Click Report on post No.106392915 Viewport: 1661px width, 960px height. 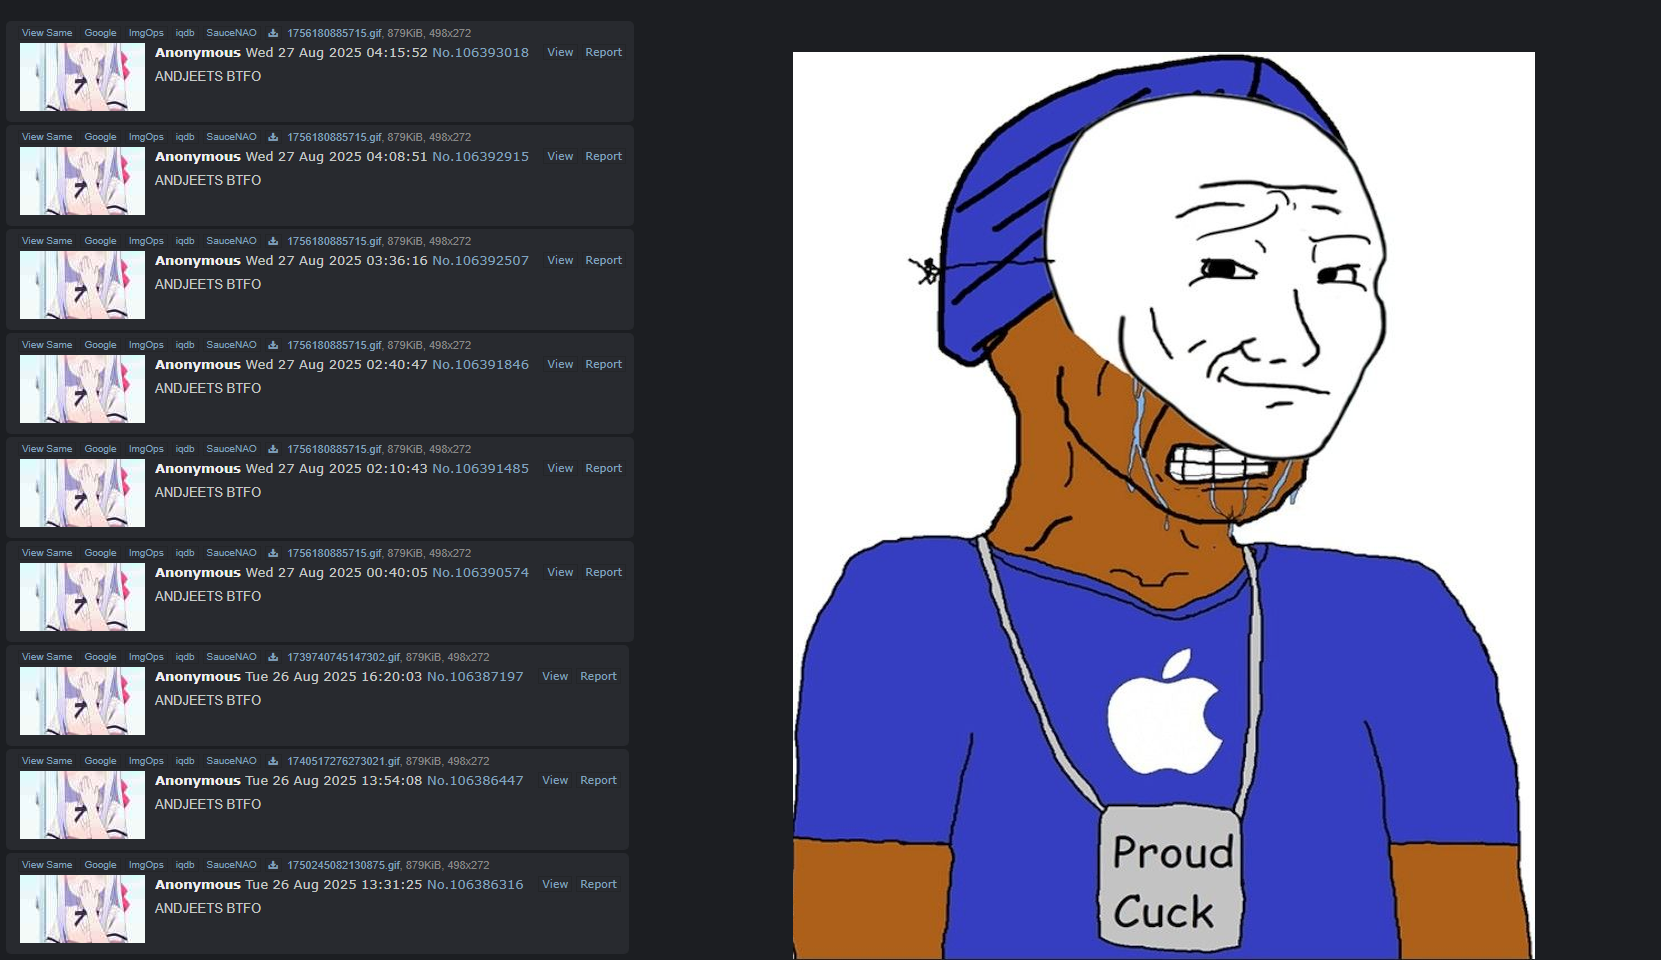(x=603, y=156)
